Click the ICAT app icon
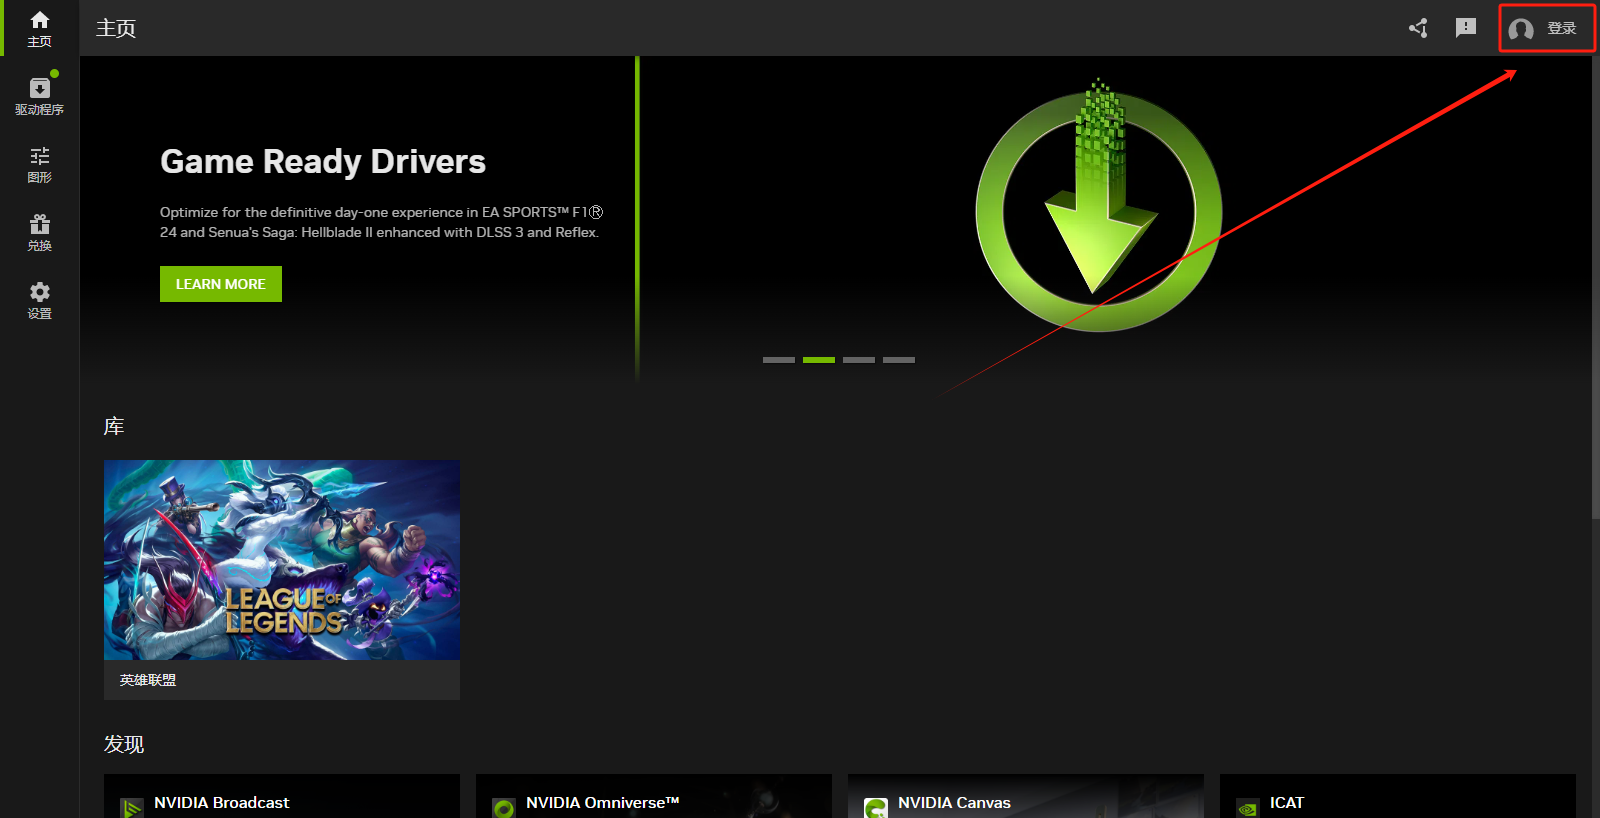This screenshot has height=818, width=1600. tap(1248, 808)
